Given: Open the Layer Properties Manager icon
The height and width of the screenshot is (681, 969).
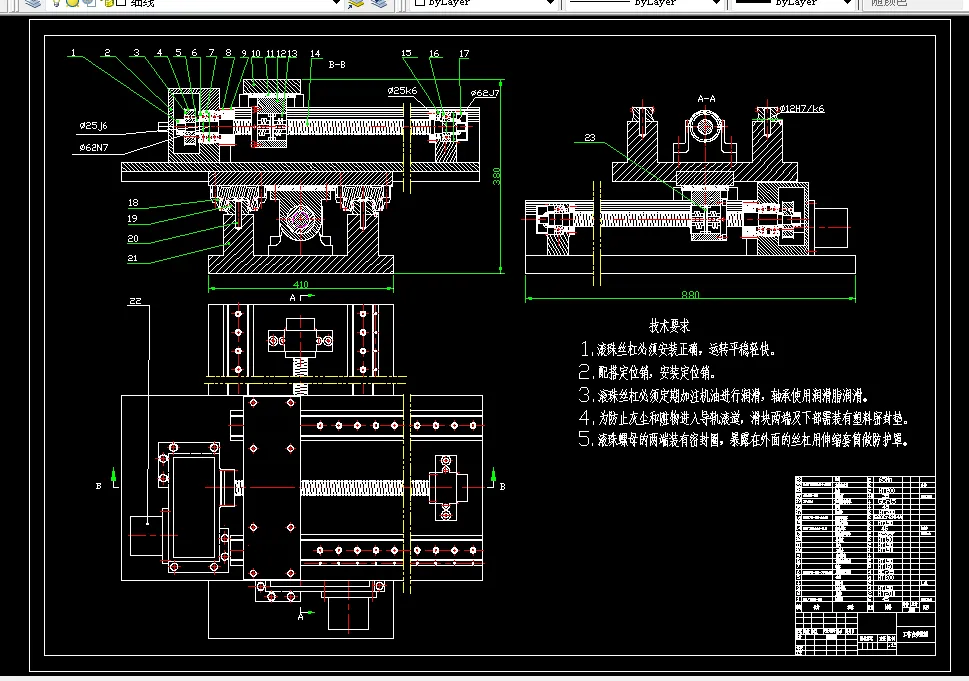Looking at the screenshot, I should [x=32, y=4].
